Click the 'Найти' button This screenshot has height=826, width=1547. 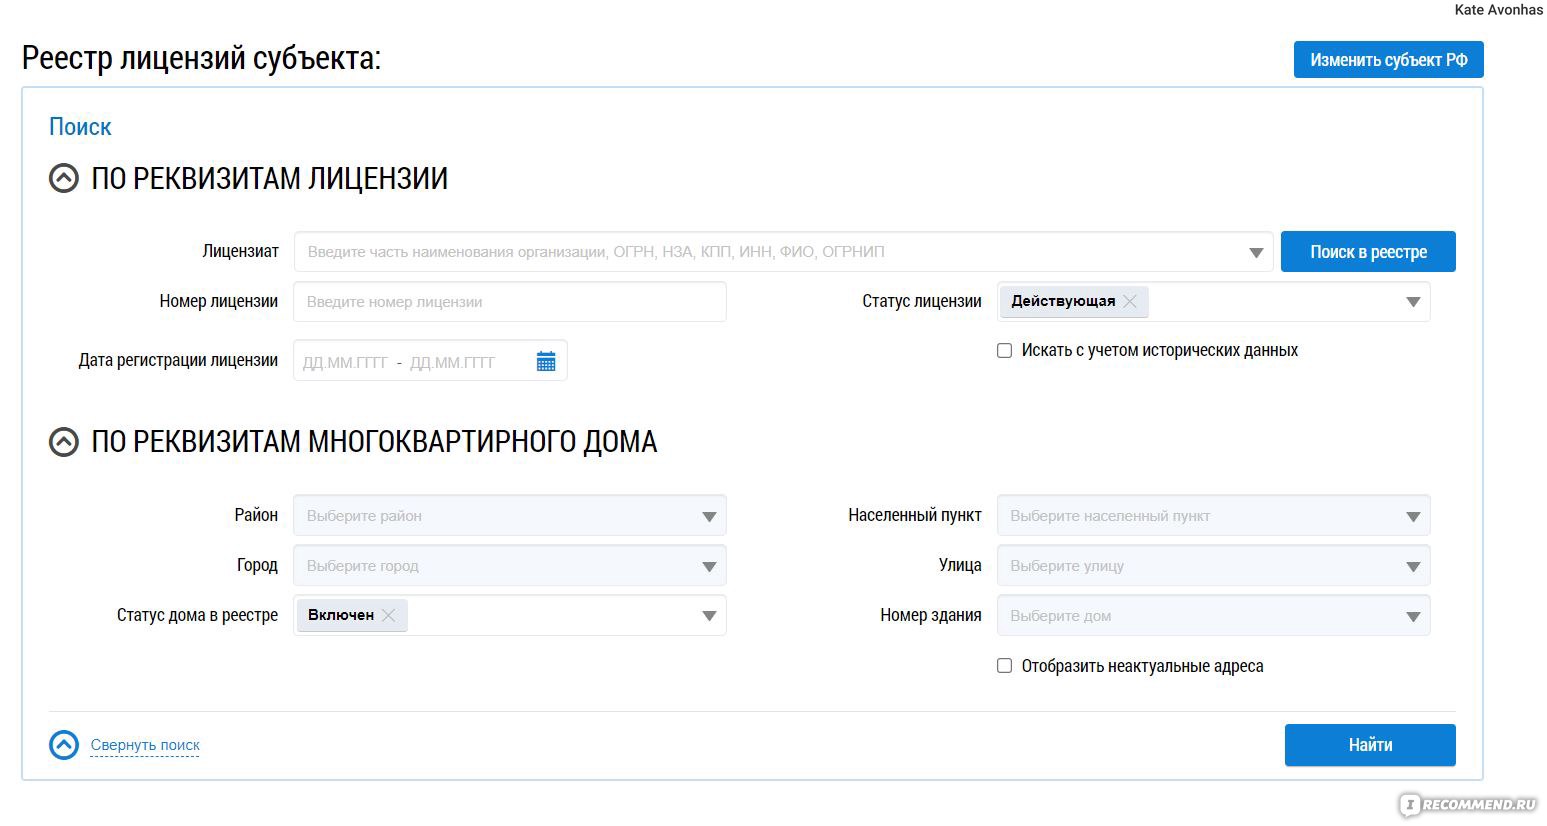click(1370, 745)
